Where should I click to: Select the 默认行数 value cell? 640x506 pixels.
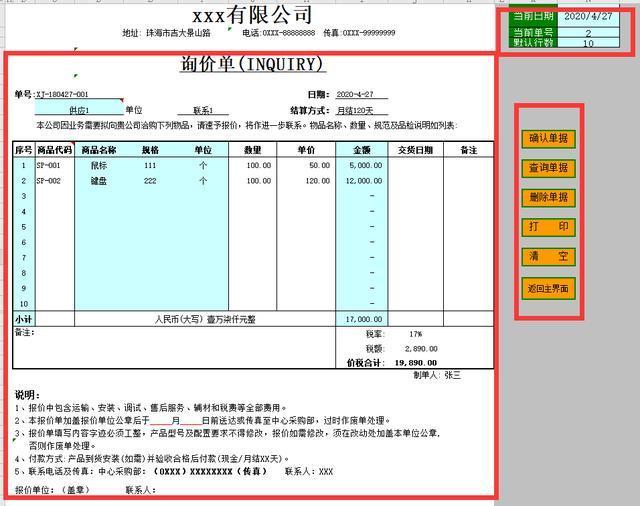(588, 43)
